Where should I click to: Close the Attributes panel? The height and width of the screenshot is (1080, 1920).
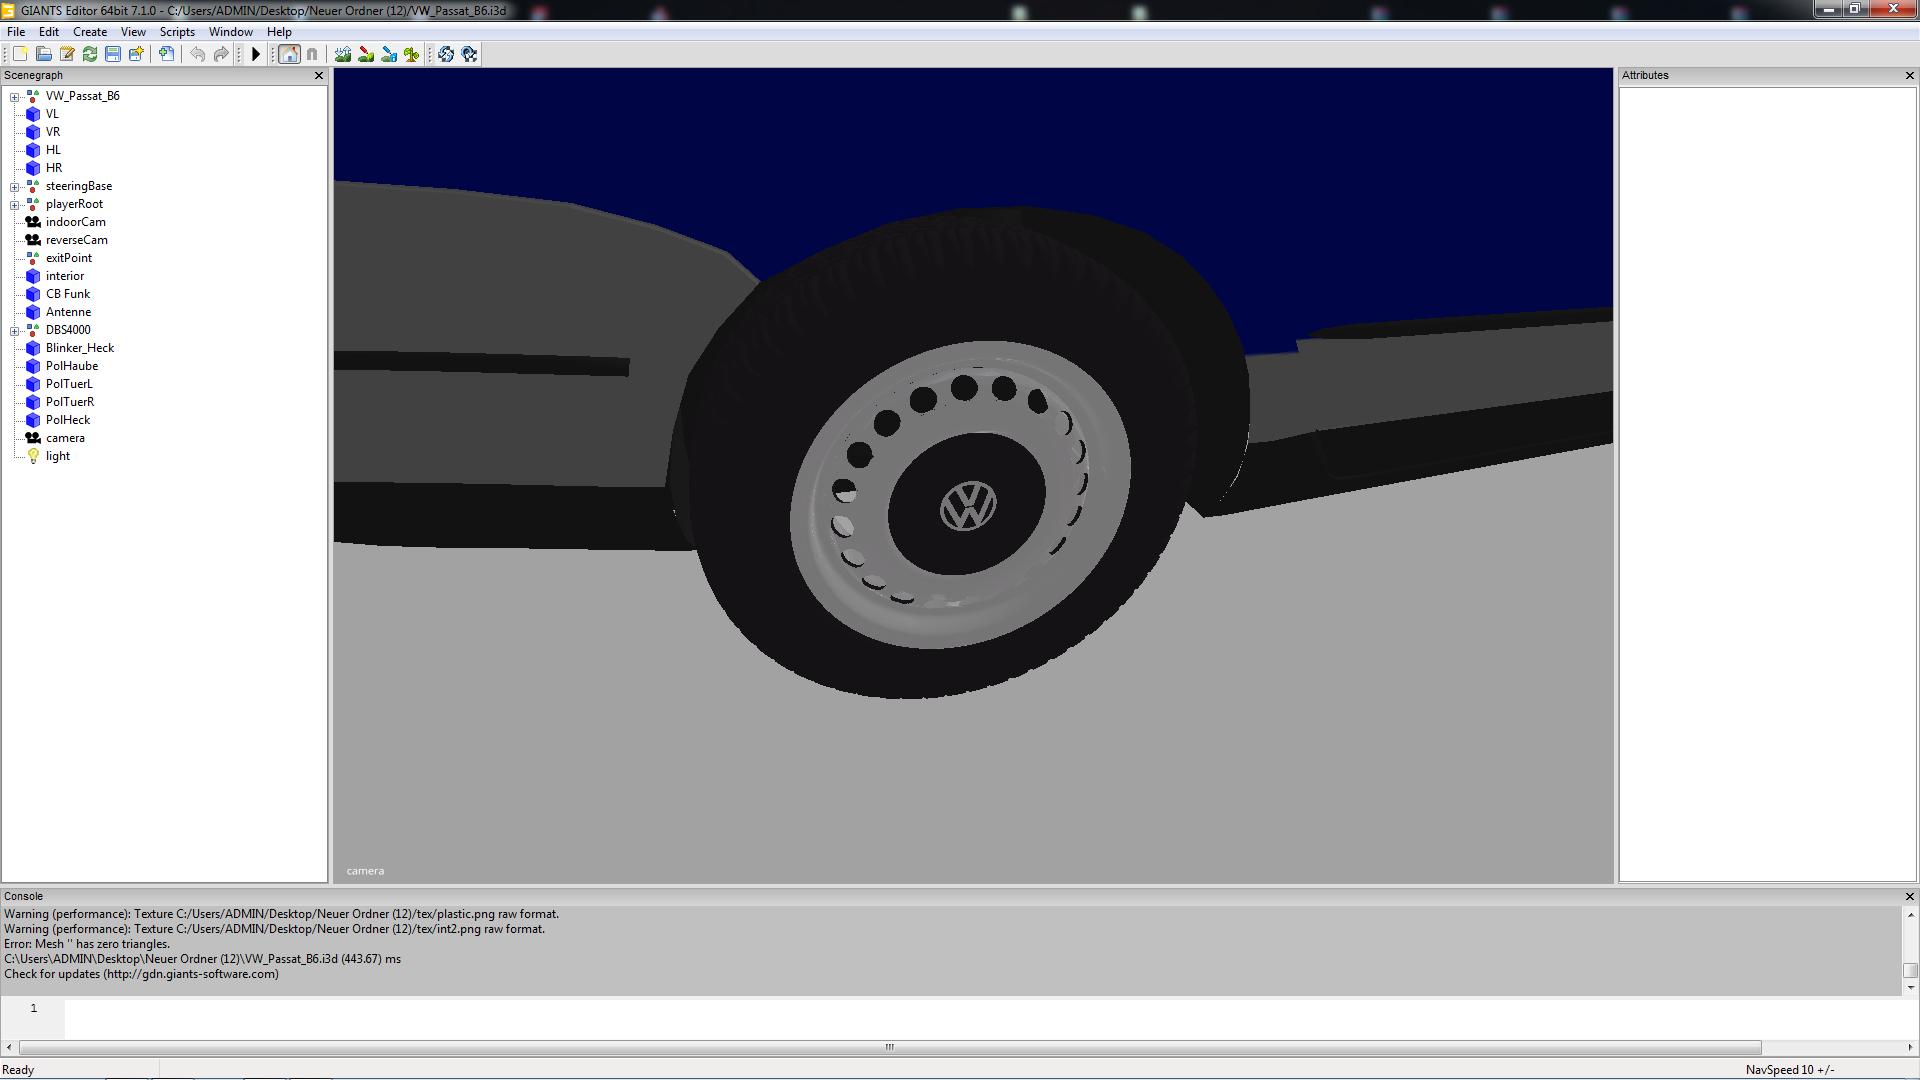tap(1909, 76)
